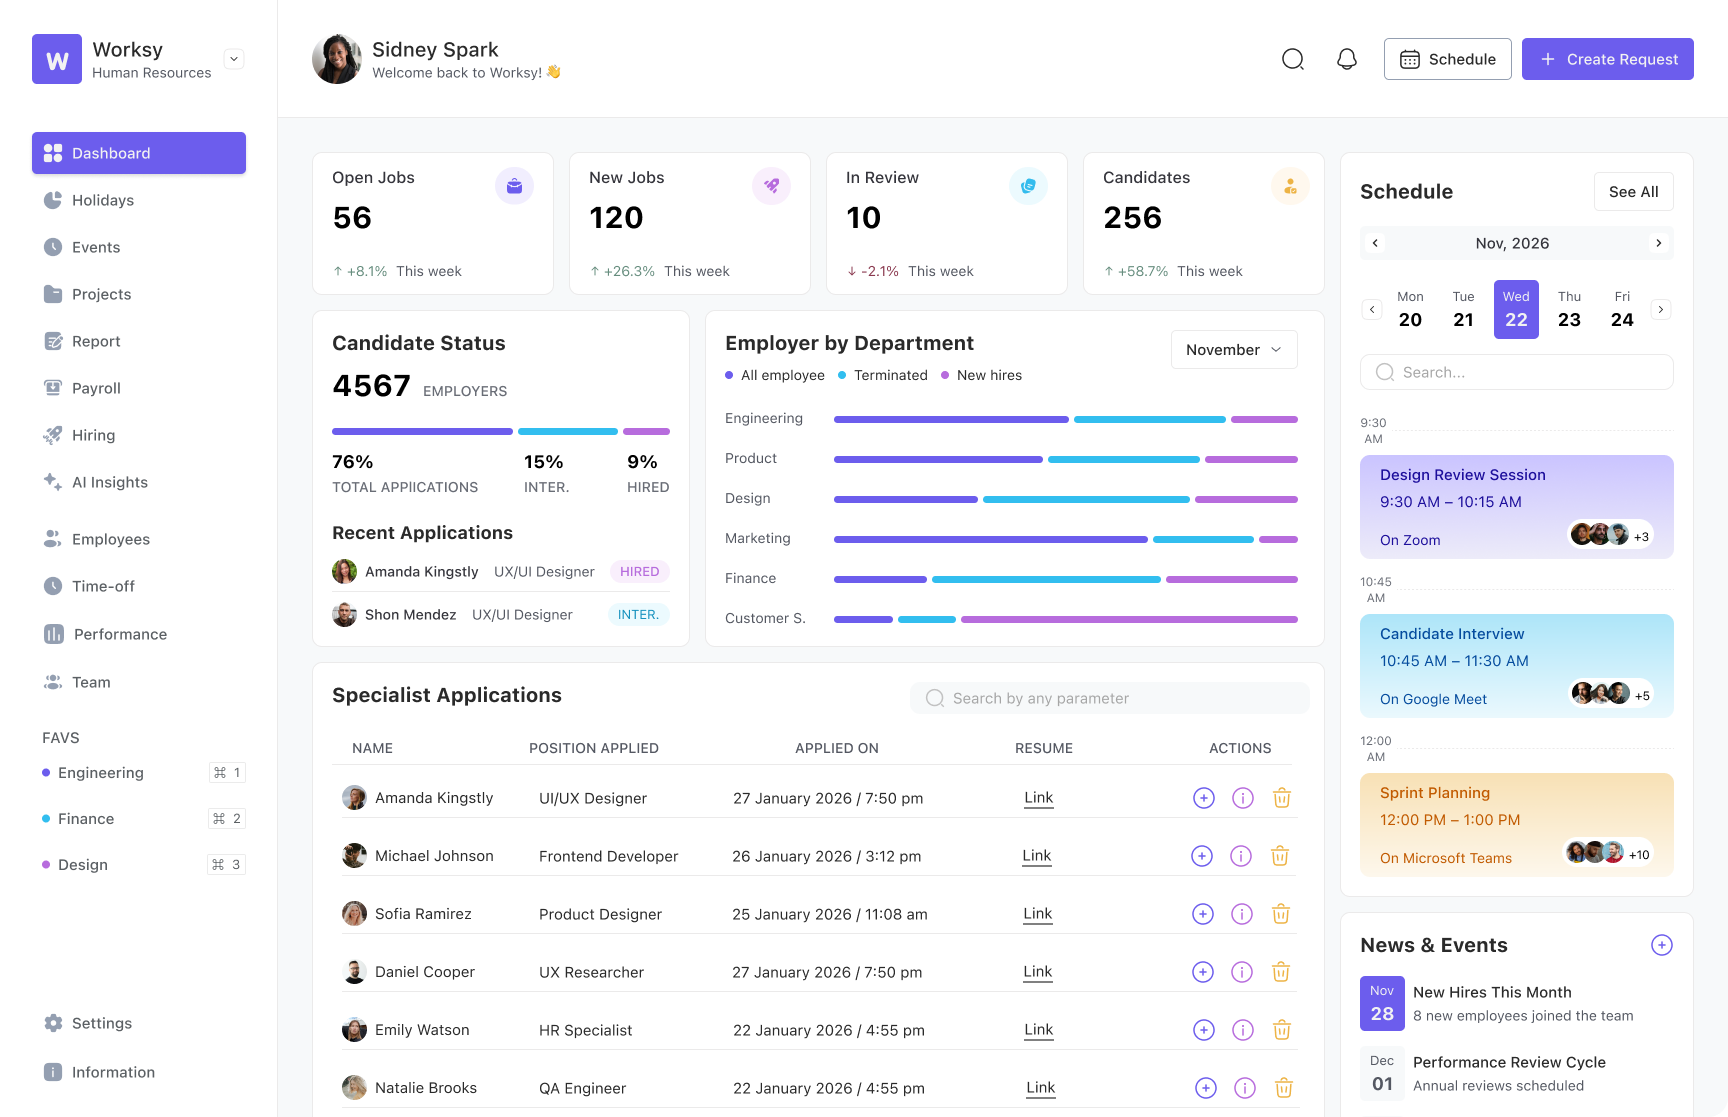Click the Worksy logo icon

coord(57,59)
